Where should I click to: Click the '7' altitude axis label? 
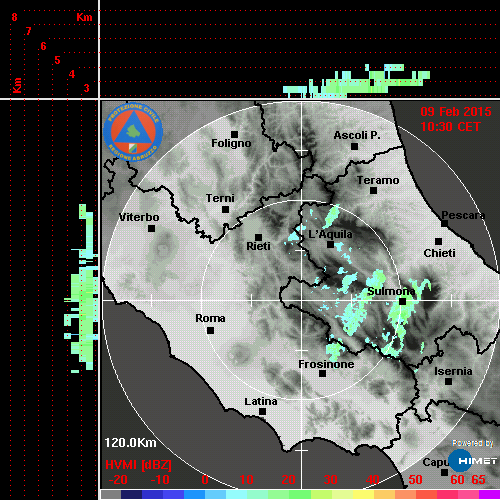pyautogui.click(x=29, y=31)
